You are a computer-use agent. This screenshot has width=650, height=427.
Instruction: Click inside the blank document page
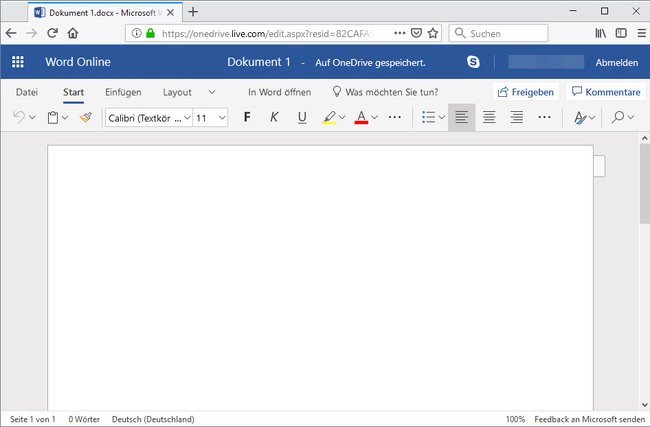[x=320, y=278]
